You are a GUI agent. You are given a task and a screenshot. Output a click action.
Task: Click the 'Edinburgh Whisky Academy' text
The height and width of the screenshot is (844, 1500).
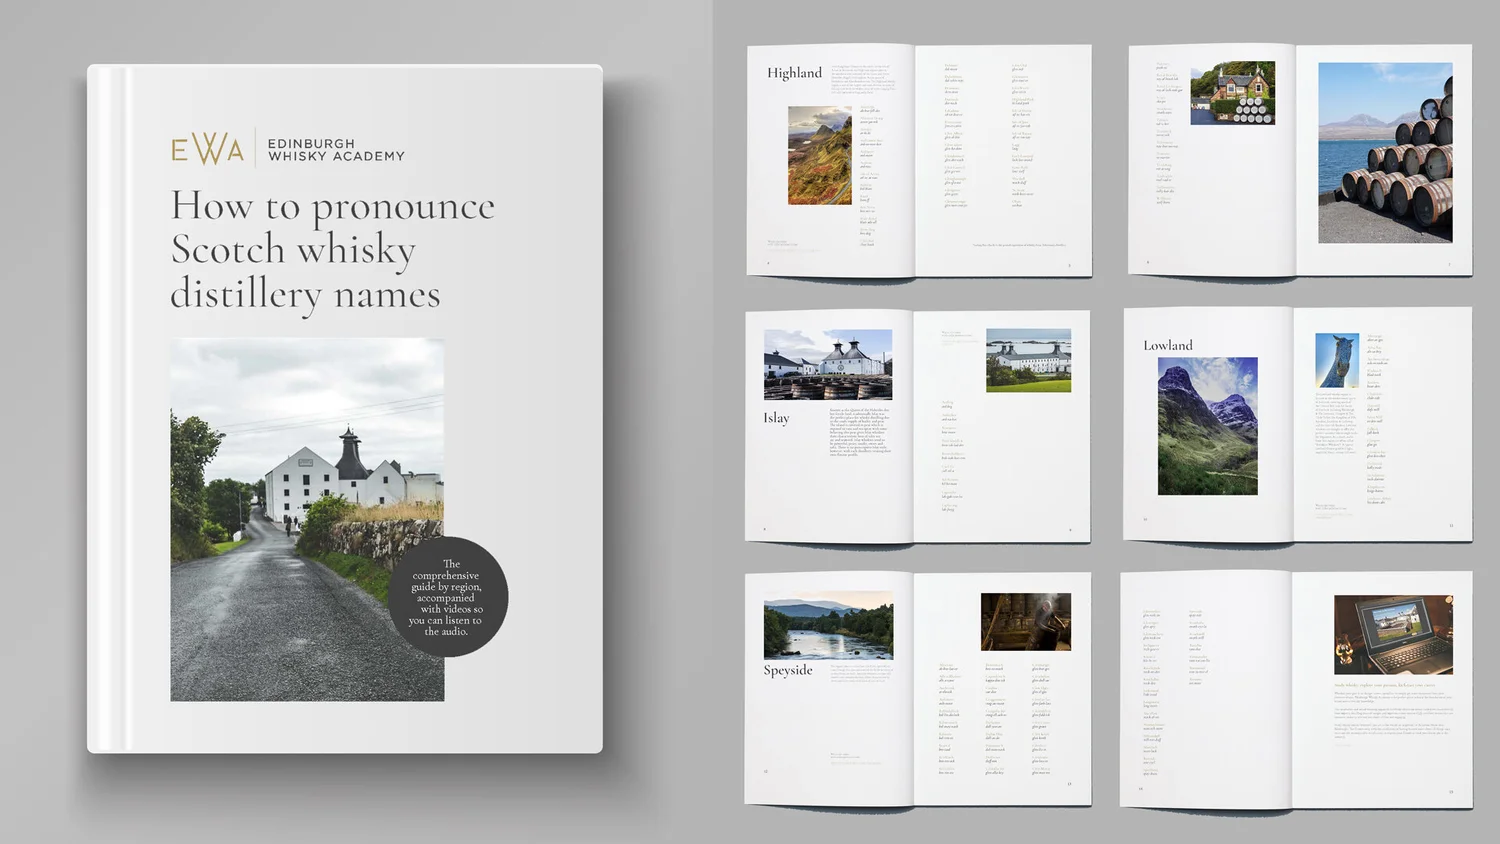tap(336, 150)
